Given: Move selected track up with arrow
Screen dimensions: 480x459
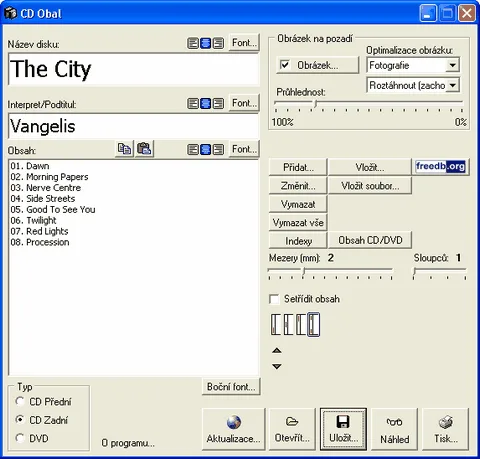Looking at the screenshot, I should [277, 350].
